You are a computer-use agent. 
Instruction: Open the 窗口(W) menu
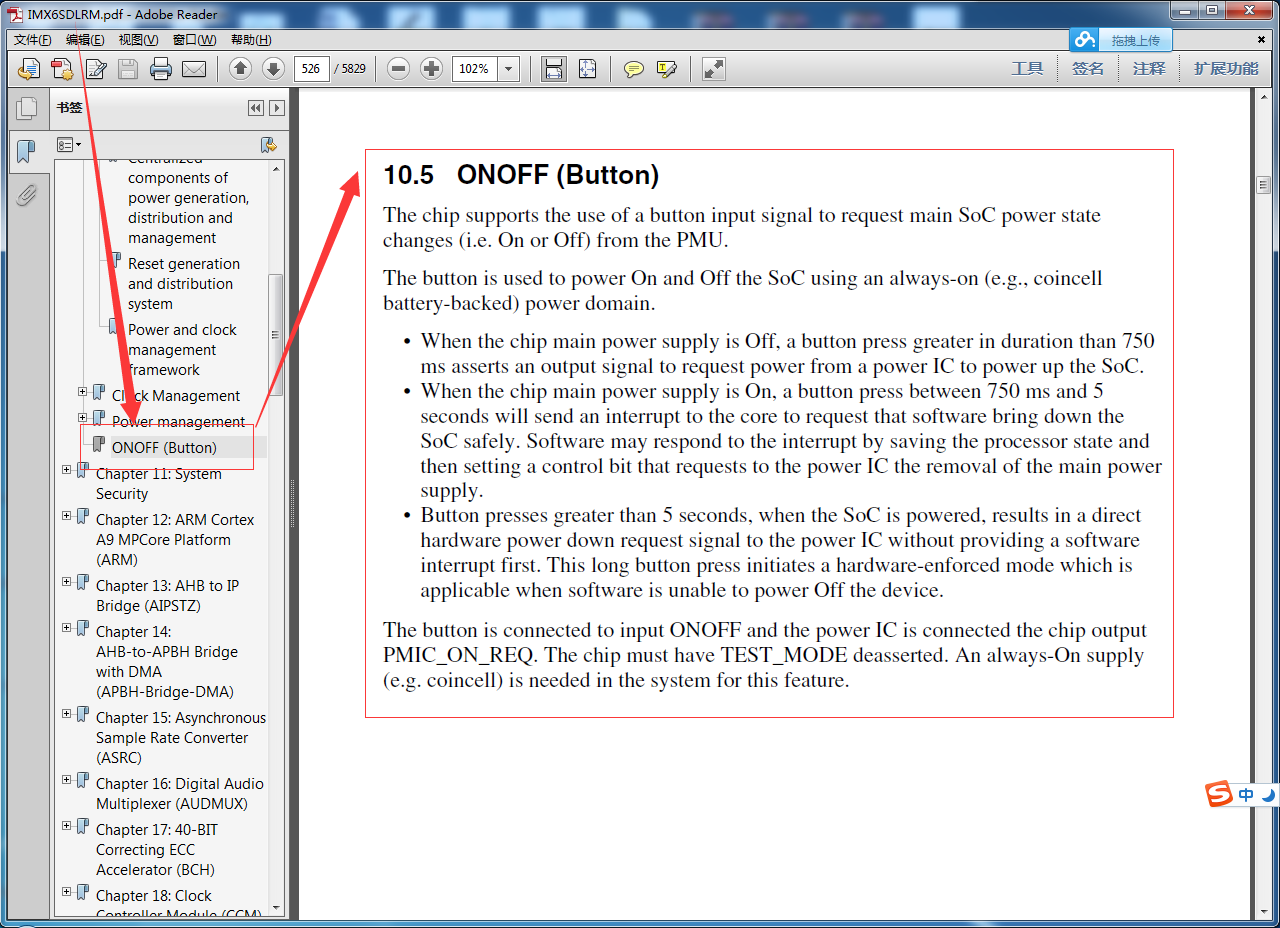pyautogui.click(x=194, y=40)
